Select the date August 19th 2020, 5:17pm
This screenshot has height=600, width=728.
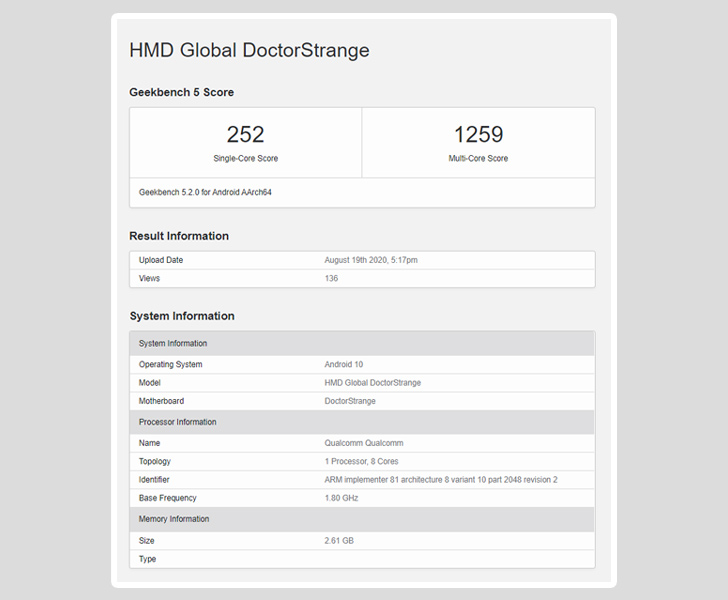(x=371, y=260)
